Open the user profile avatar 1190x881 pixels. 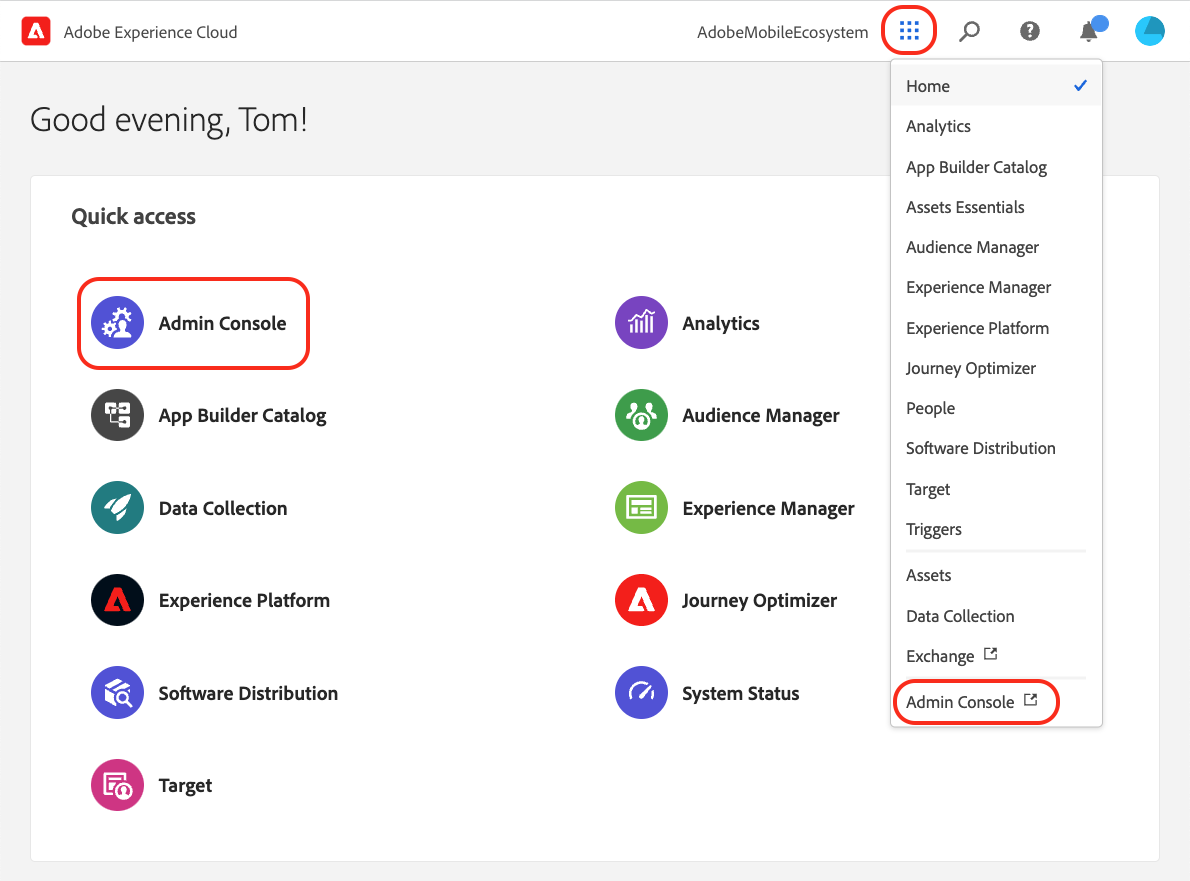click(x=1149, y=31)
